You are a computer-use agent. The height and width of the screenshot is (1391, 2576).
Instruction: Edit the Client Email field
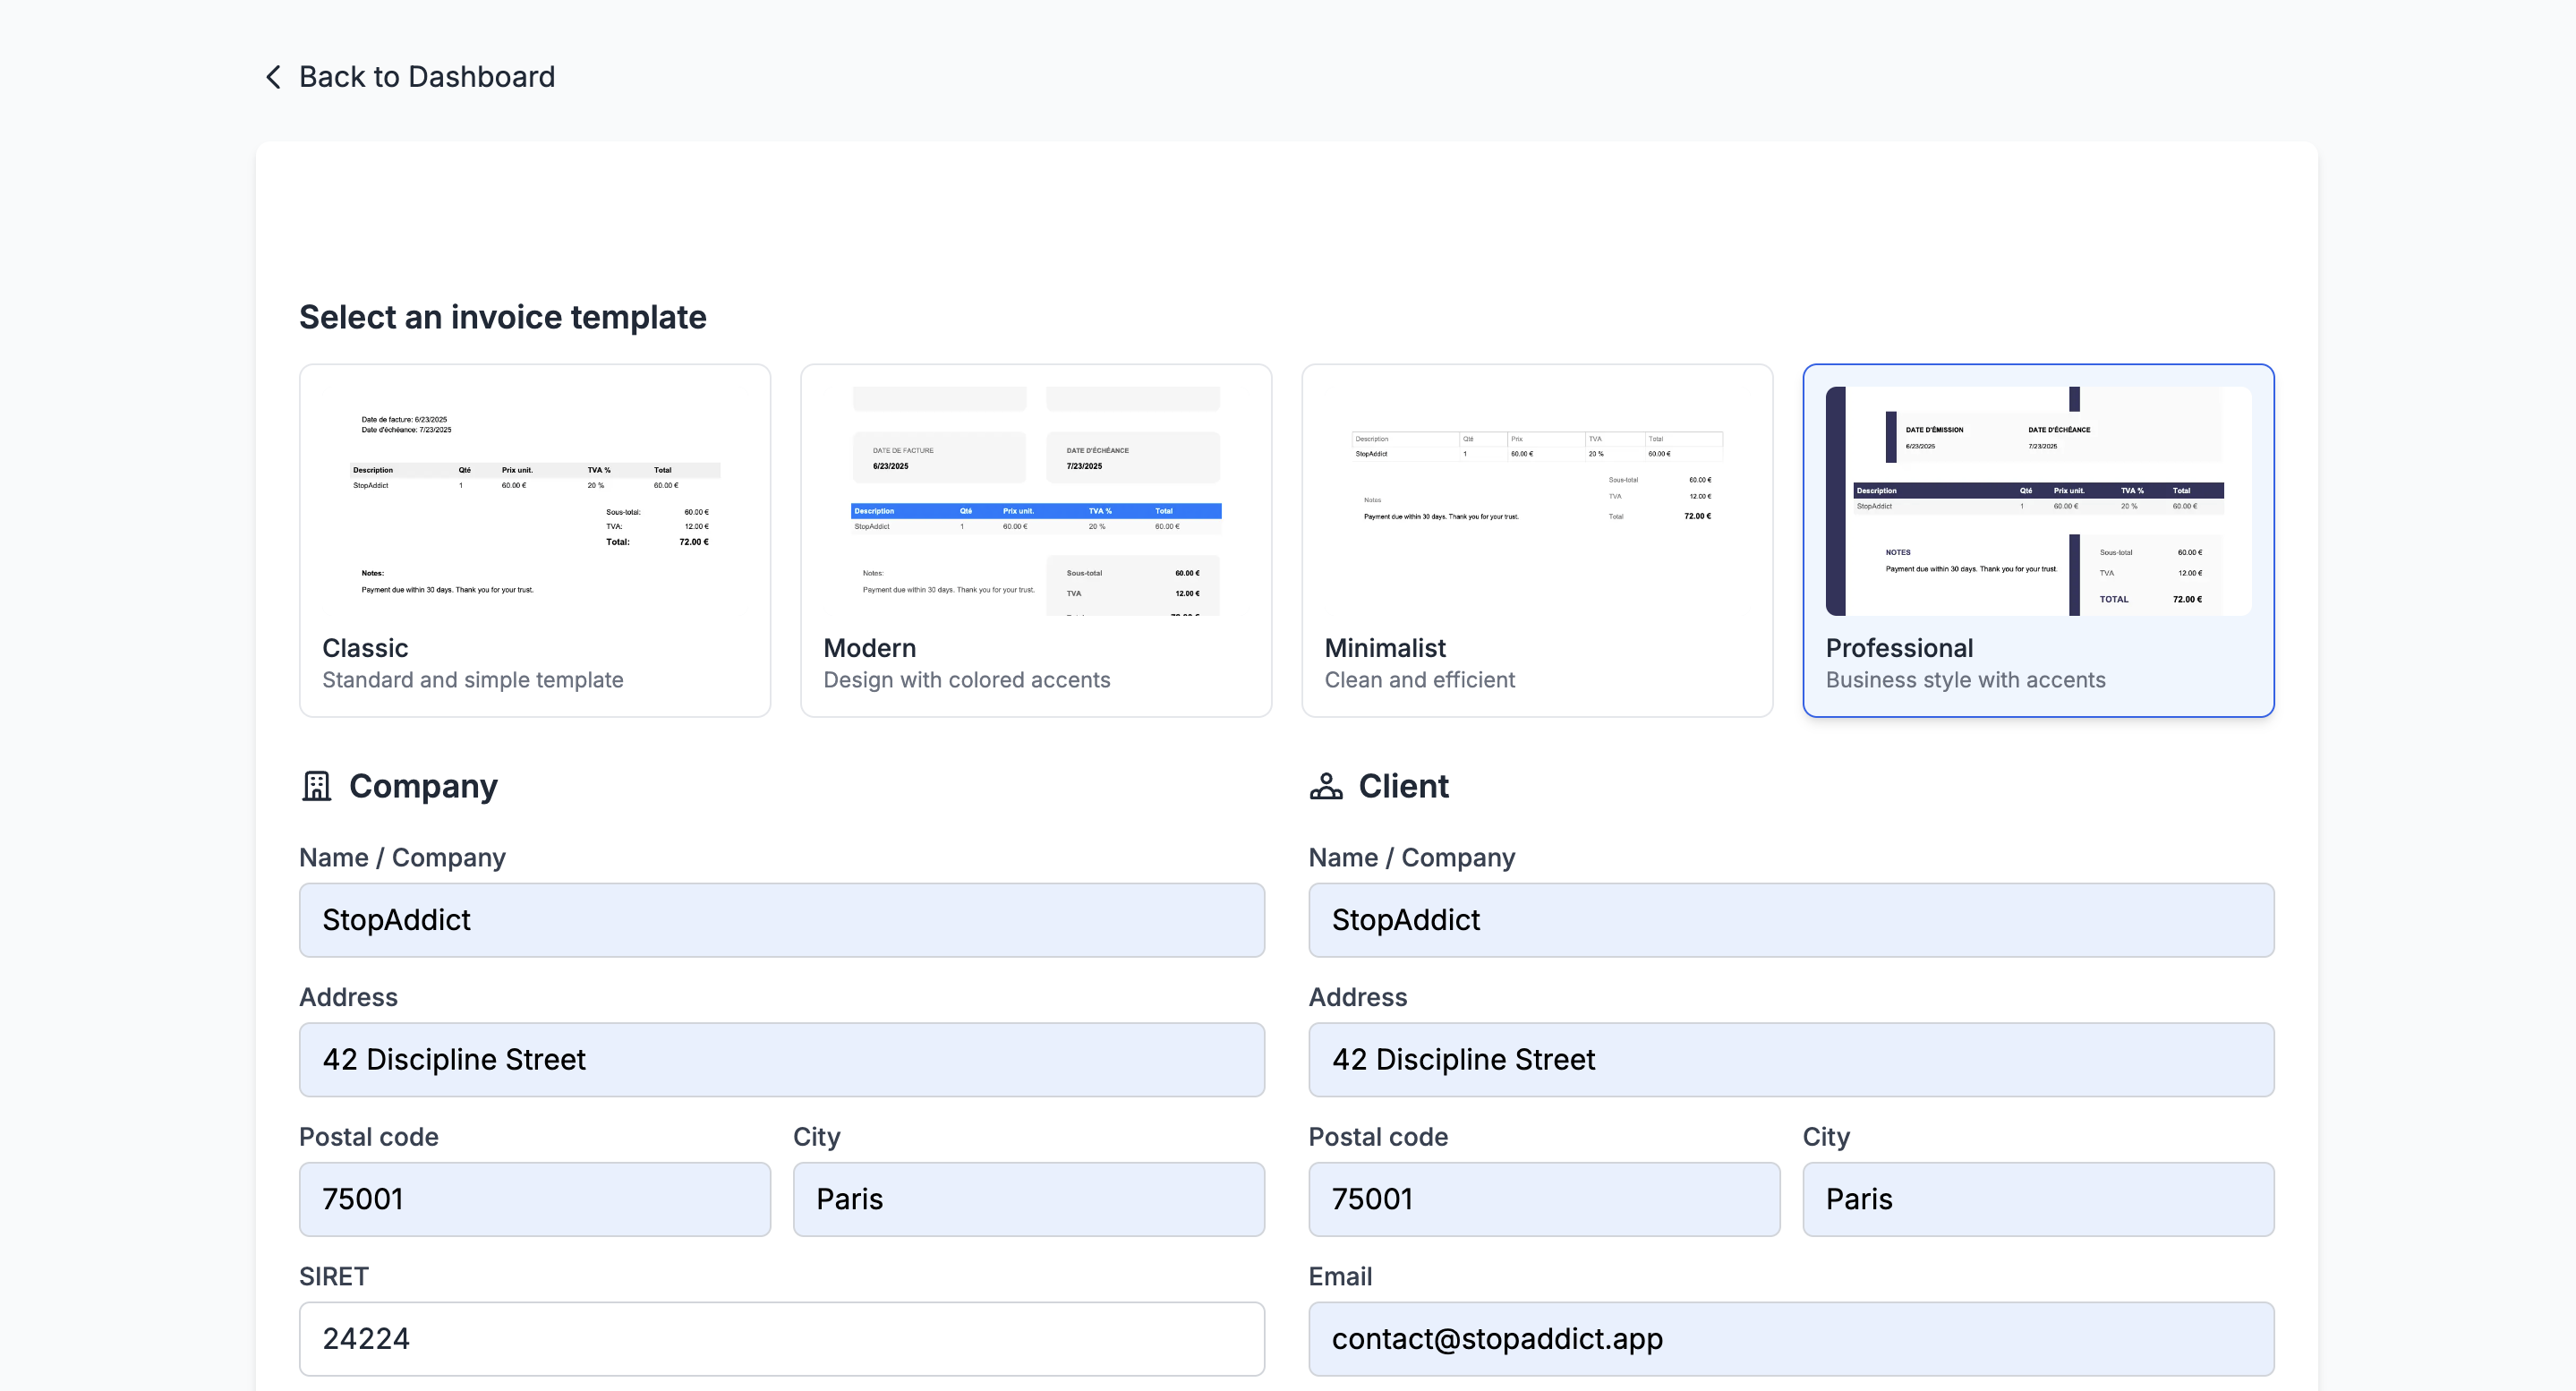tap(1790, 1338)
